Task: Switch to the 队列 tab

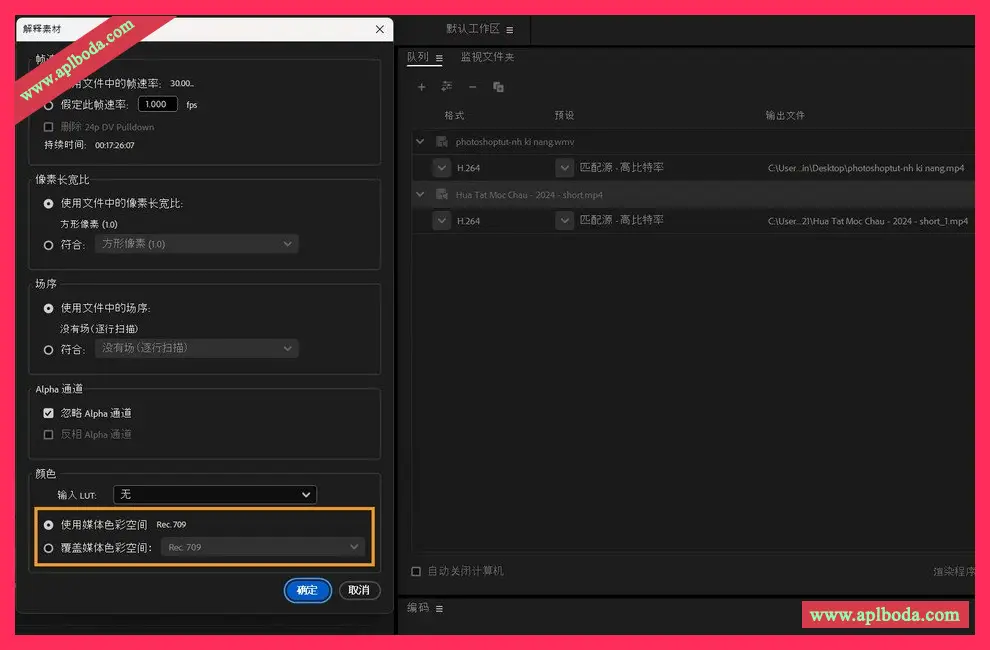Action: [x=418, y=57]
